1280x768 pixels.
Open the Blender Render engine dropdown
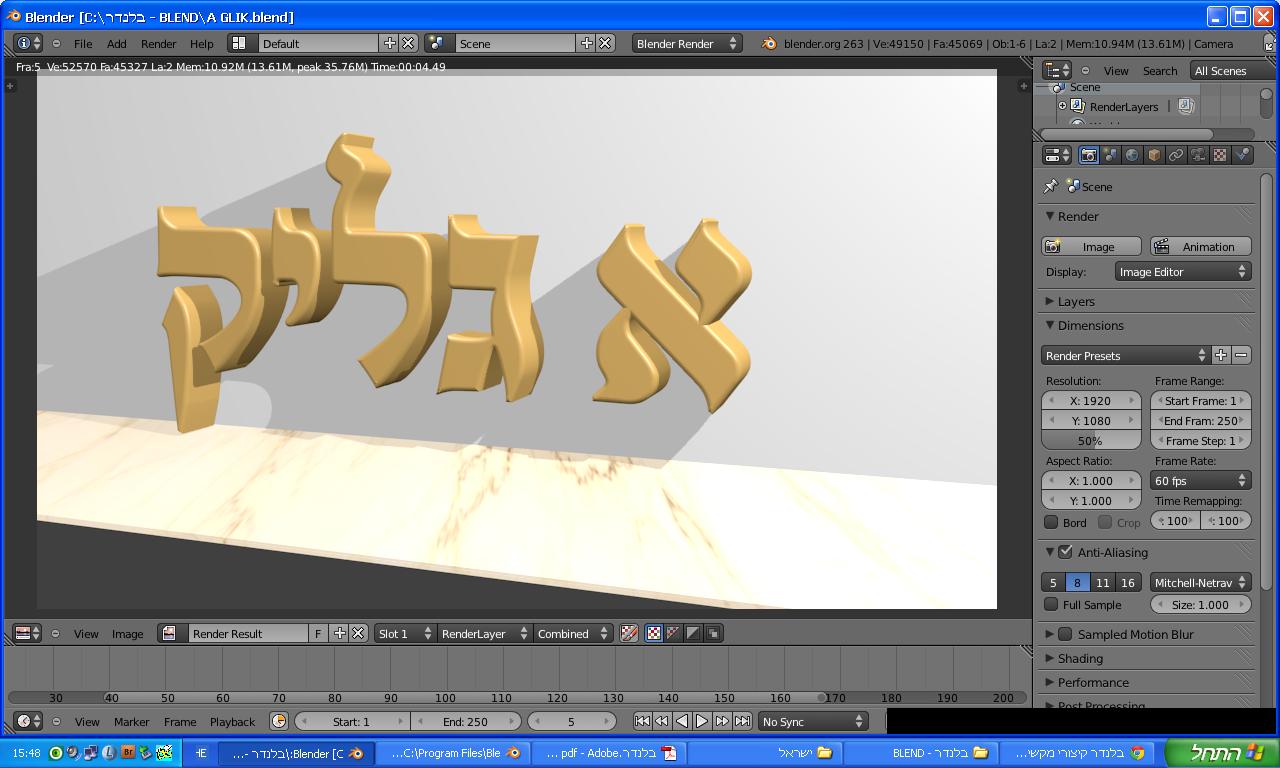687,43
